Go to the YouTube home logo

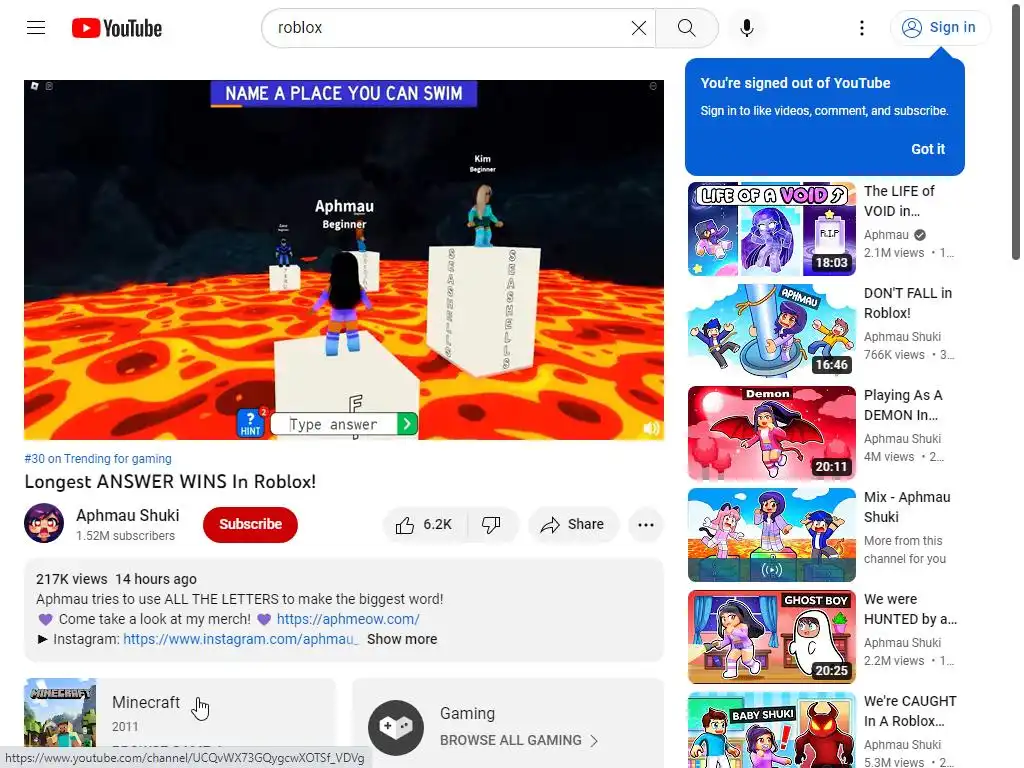pyautogui.click(x=117, y=28)
